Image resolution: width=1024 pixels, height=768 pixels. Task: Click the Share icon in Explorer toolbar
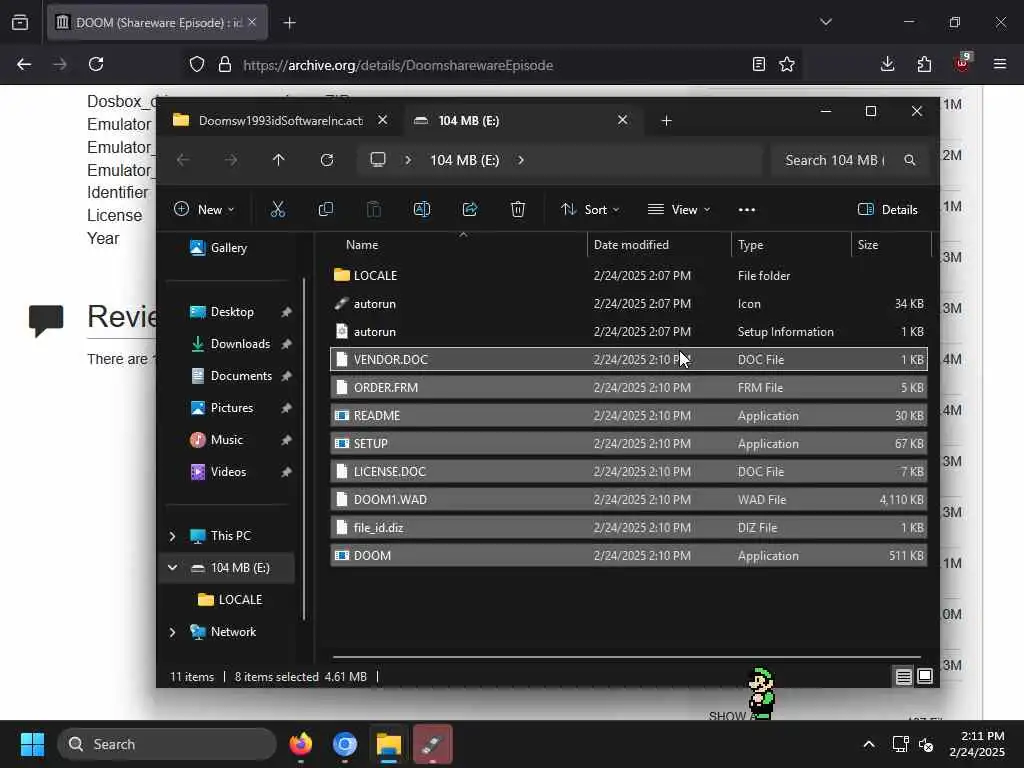pyautogui.click(x=470, y=209)
